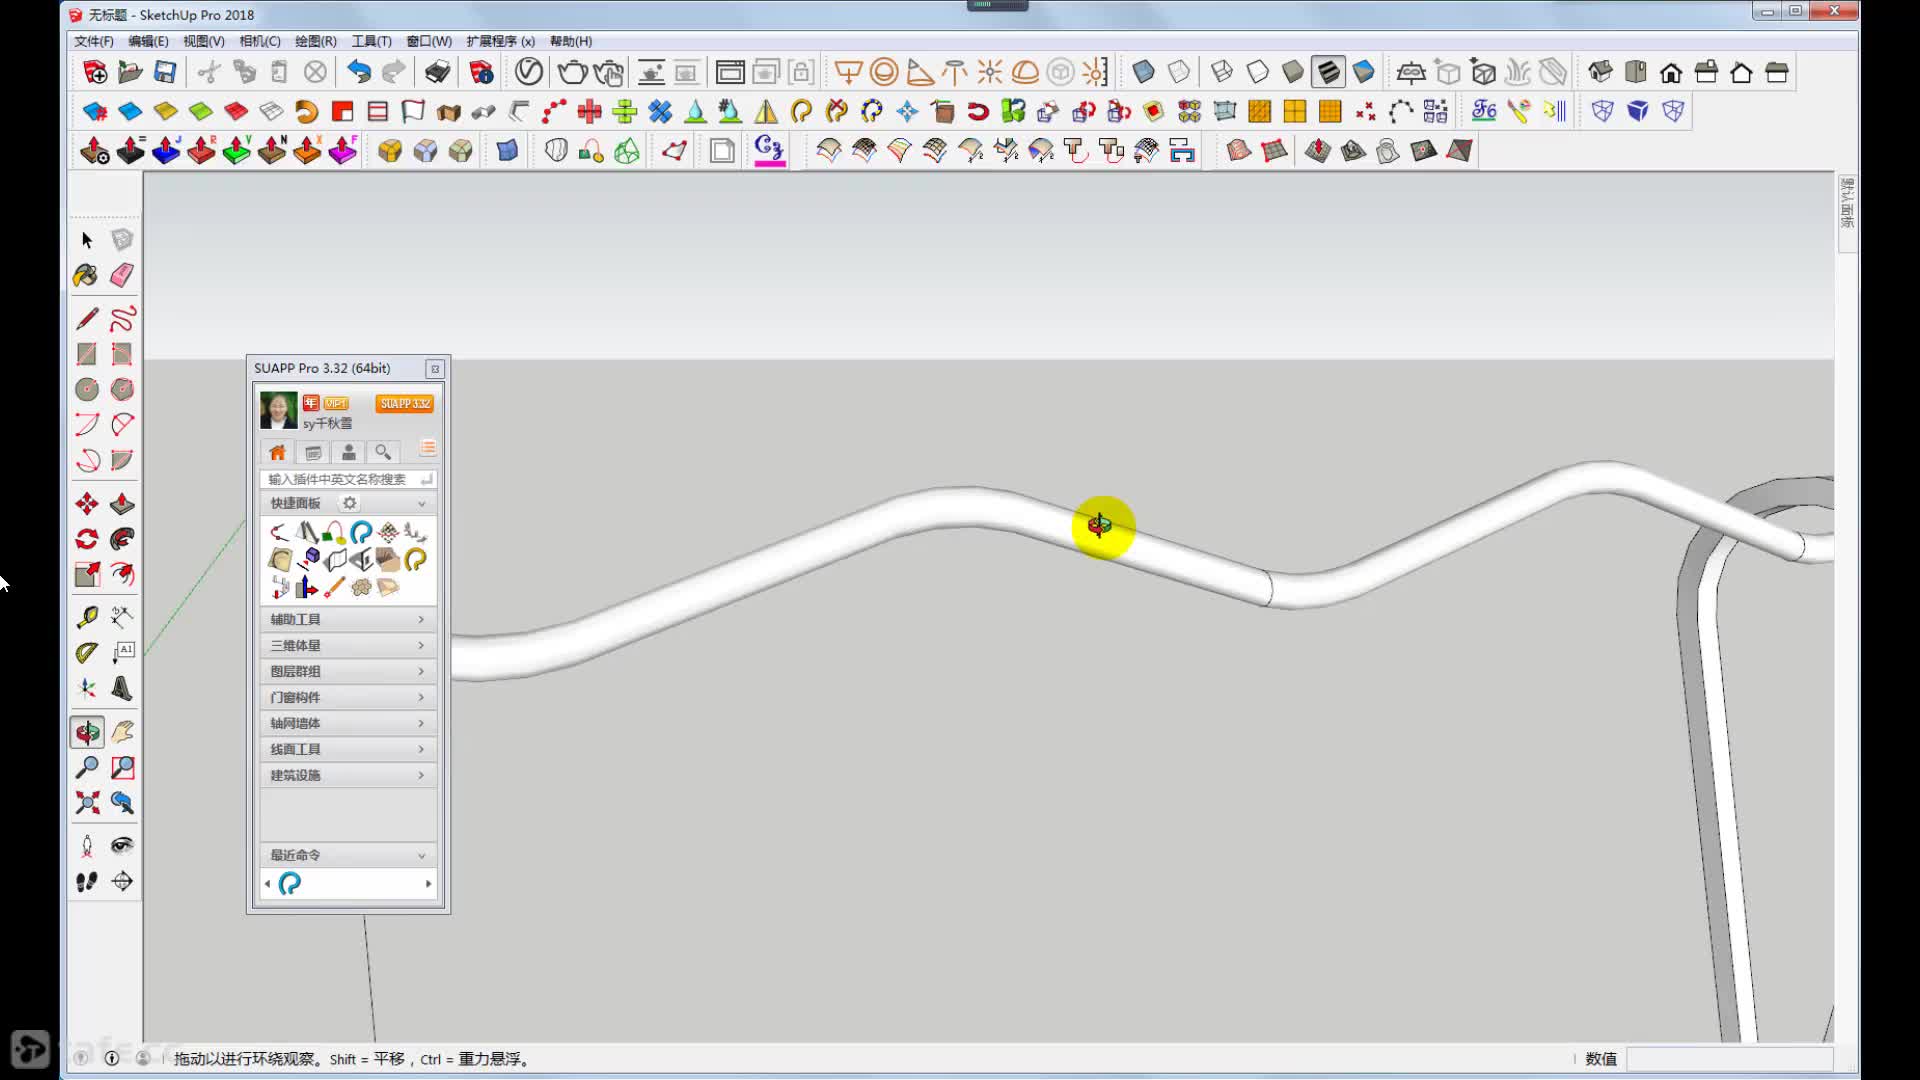
Task: Activate the Look Around eye tool
Action: click(122, 846)
